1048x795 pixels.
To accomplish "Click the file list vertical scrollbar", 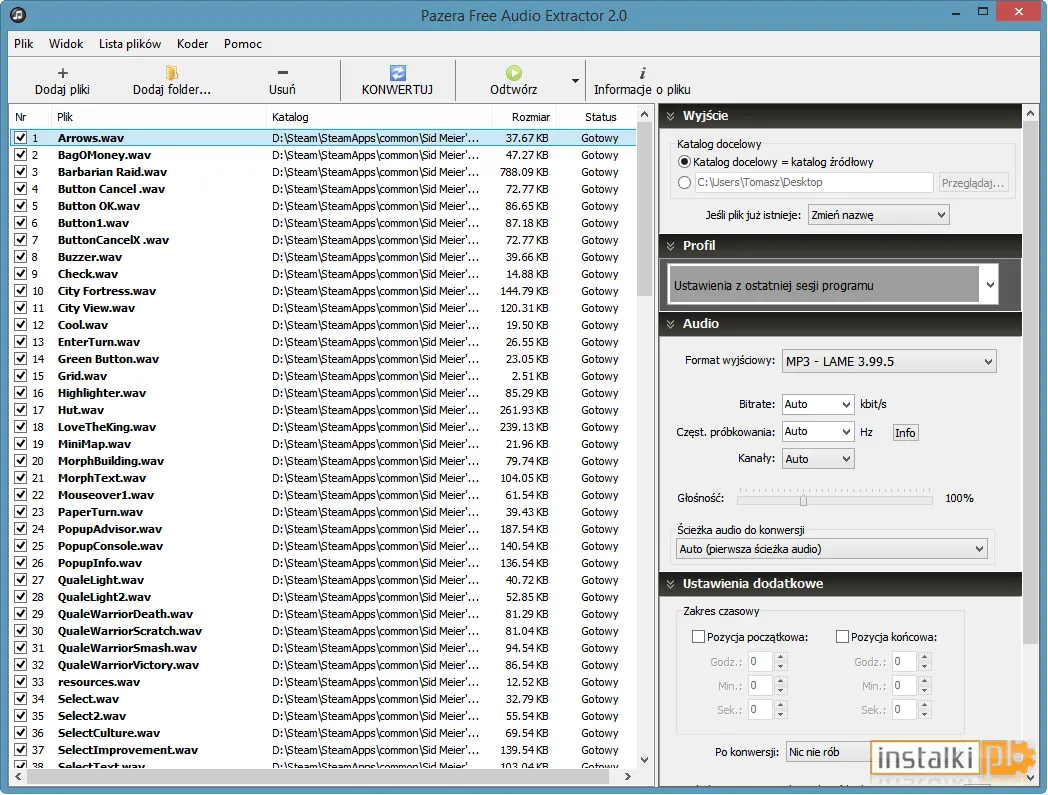I will click(x=644, y=209).
